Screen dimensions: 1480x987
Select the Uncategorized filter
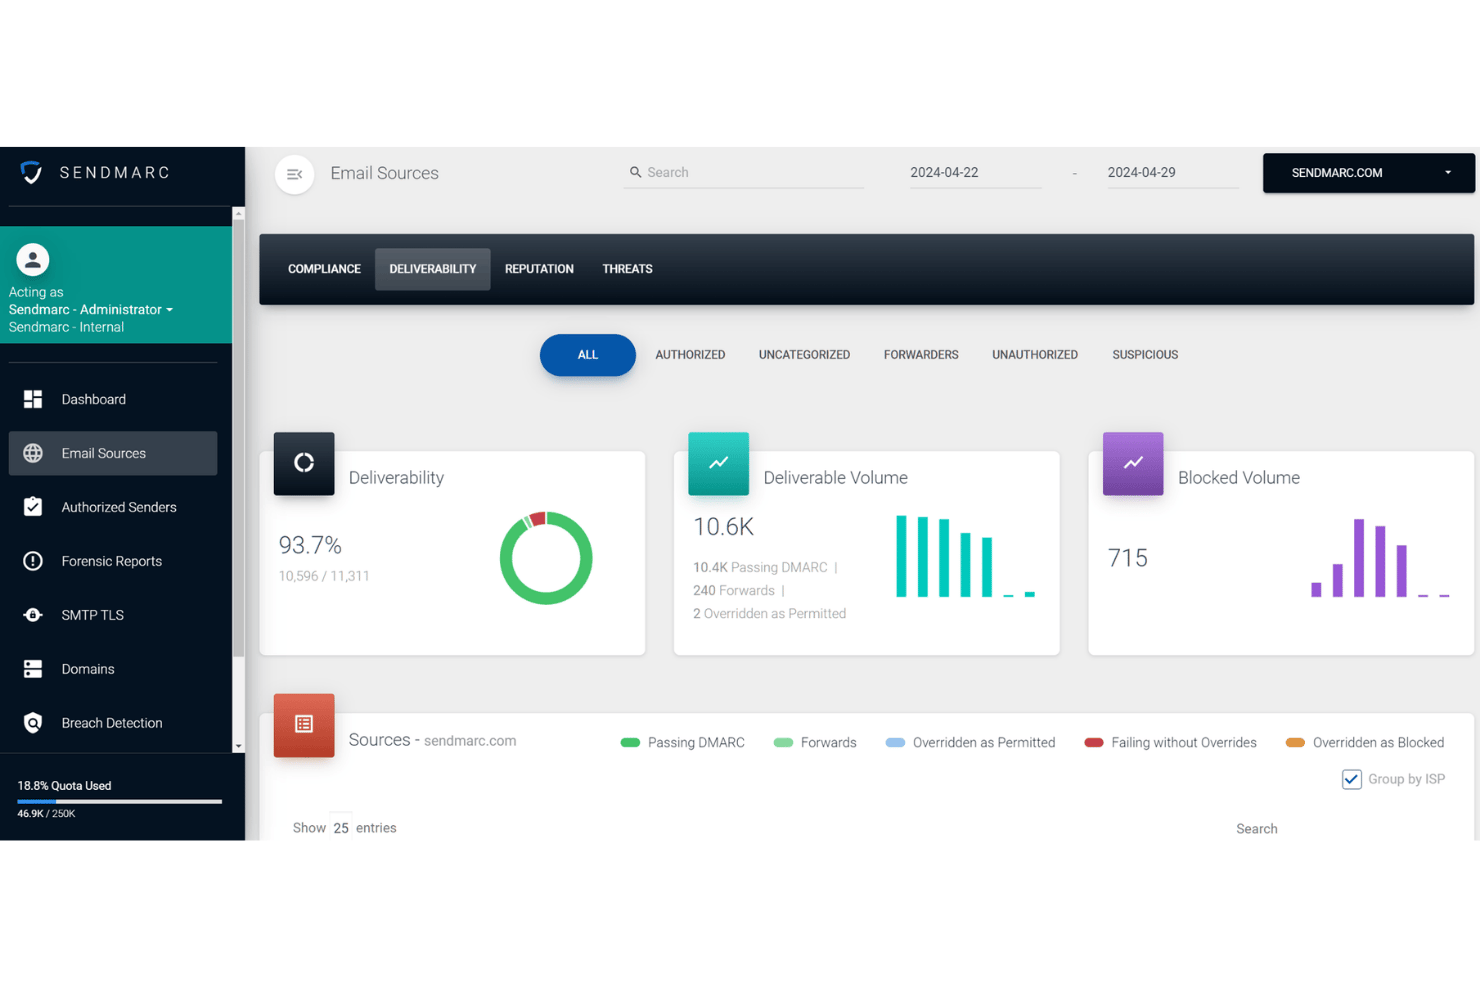click(x=804, y=355)
